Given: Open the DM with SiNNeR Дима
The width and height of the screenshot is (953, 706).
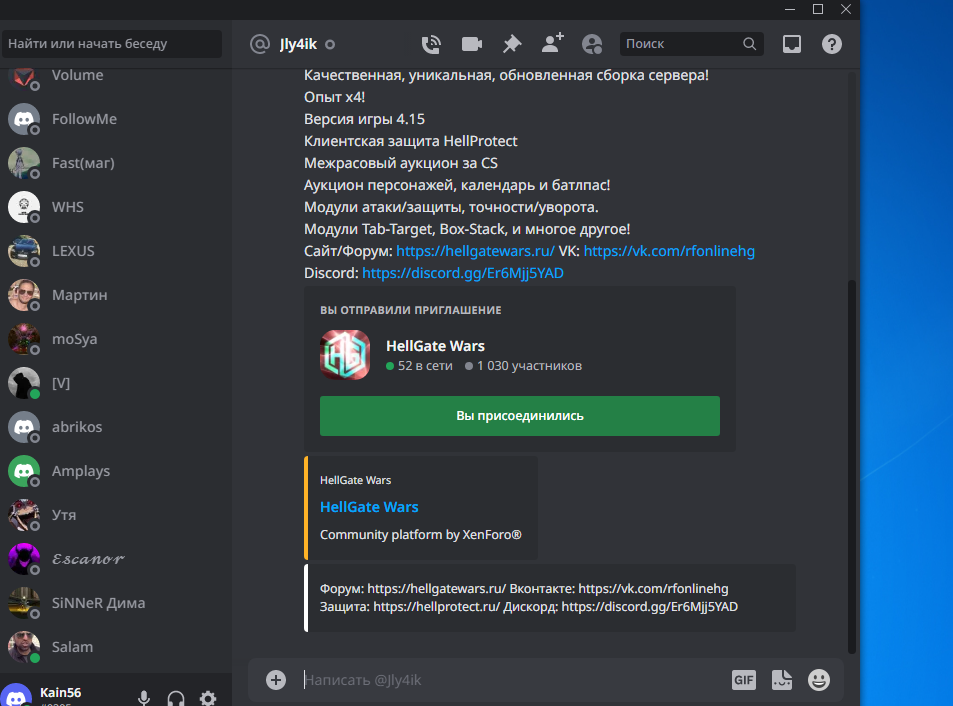Looking at the screenshot, I should point(115,603).
